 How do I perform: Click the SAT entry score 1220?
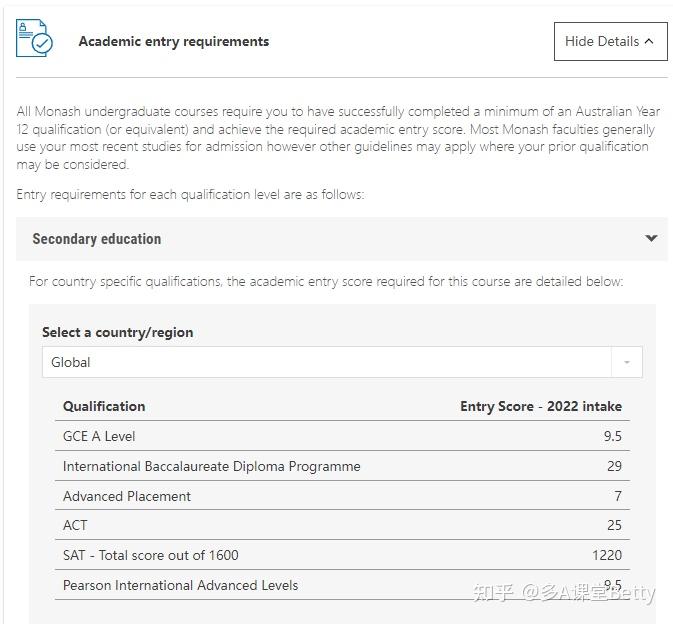pyautogui.click(x=606, y=555)
